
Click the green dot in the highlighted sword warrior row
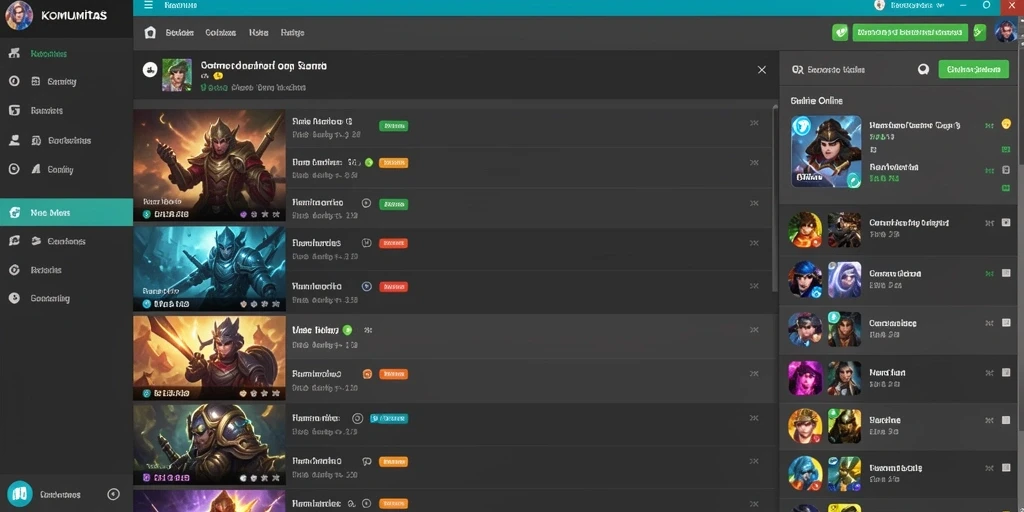point(347,330)
